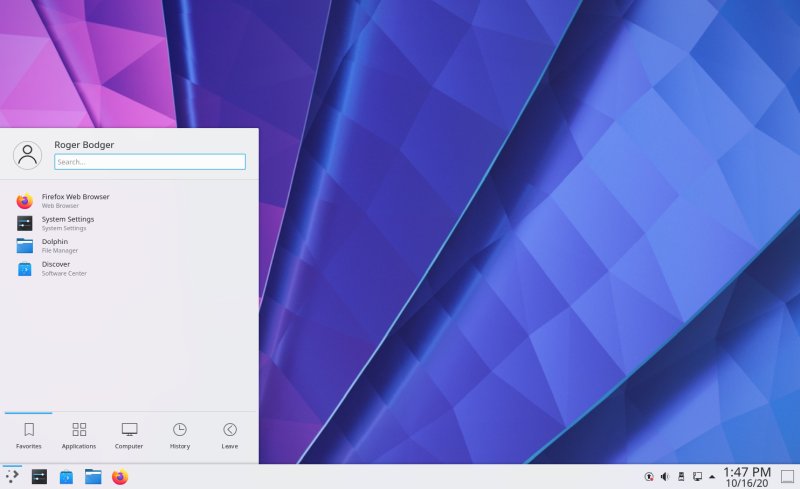Image resolution: width=800 pixels, height=489 pixels.
Task: Open System Settings from favorites list
Action: tap(130, 223)
